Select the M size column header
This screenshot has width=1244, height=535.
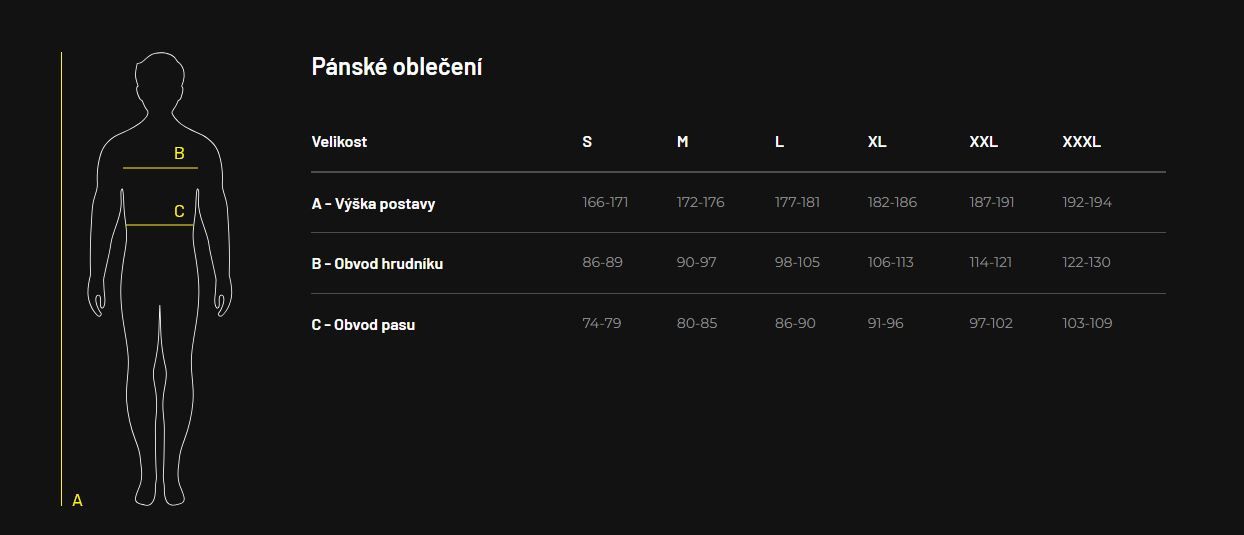[x=682, y=142]
